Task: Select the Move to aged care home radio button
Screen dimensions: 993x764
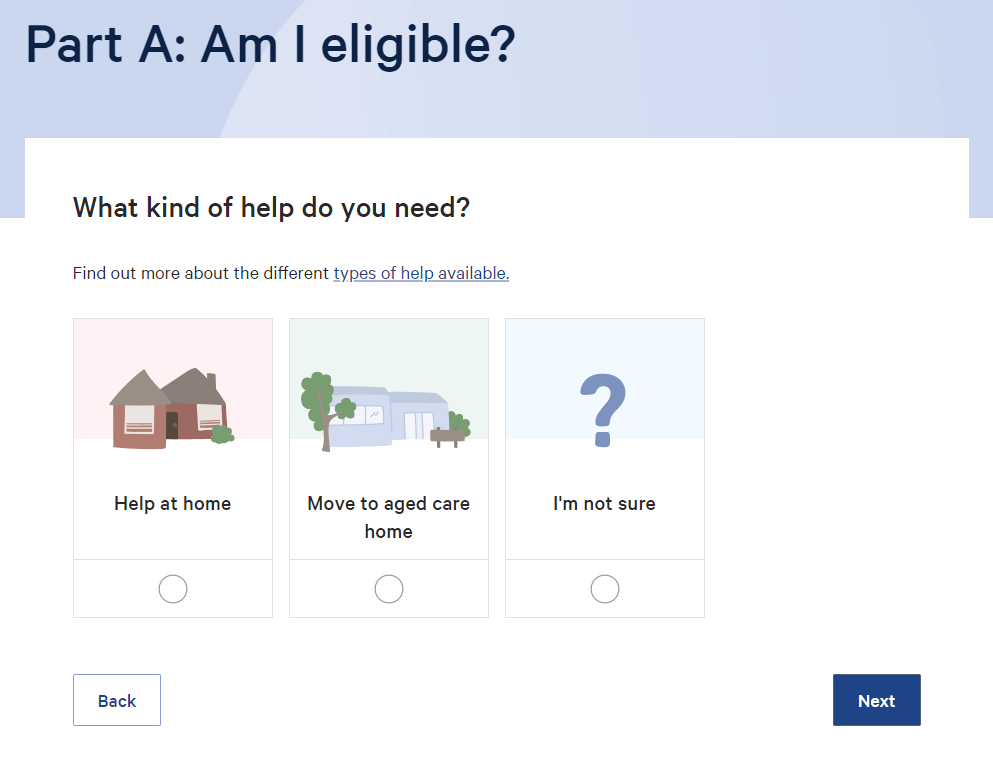Action: click(389, 589)
